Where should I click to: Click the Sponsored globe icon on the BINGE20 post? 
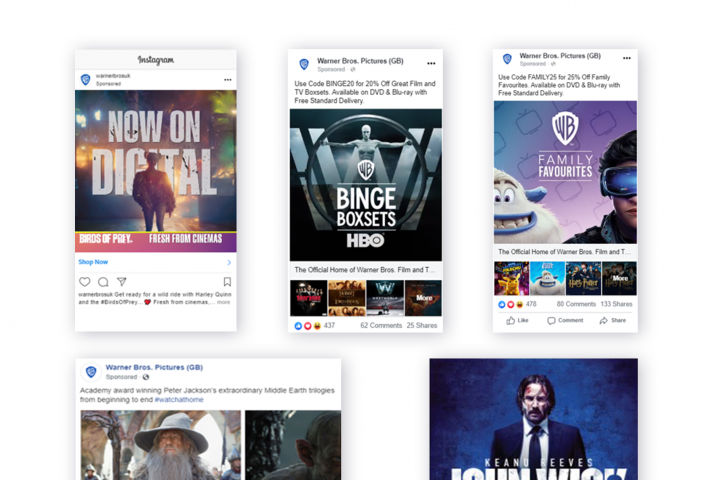353,70
